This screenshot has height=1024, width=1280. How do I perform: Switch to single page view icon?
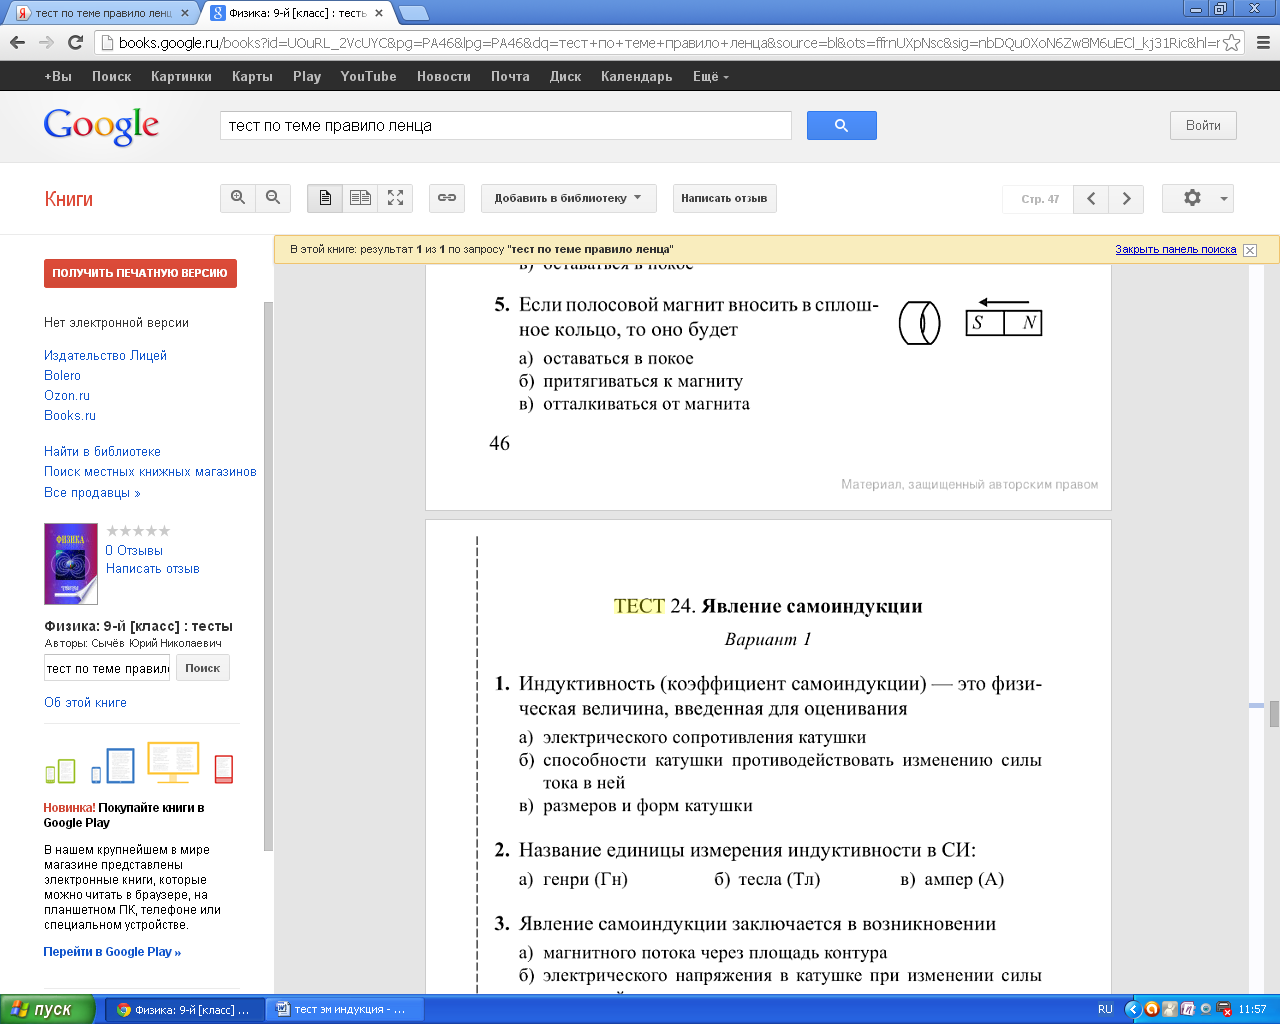click(x=325, y=198)
